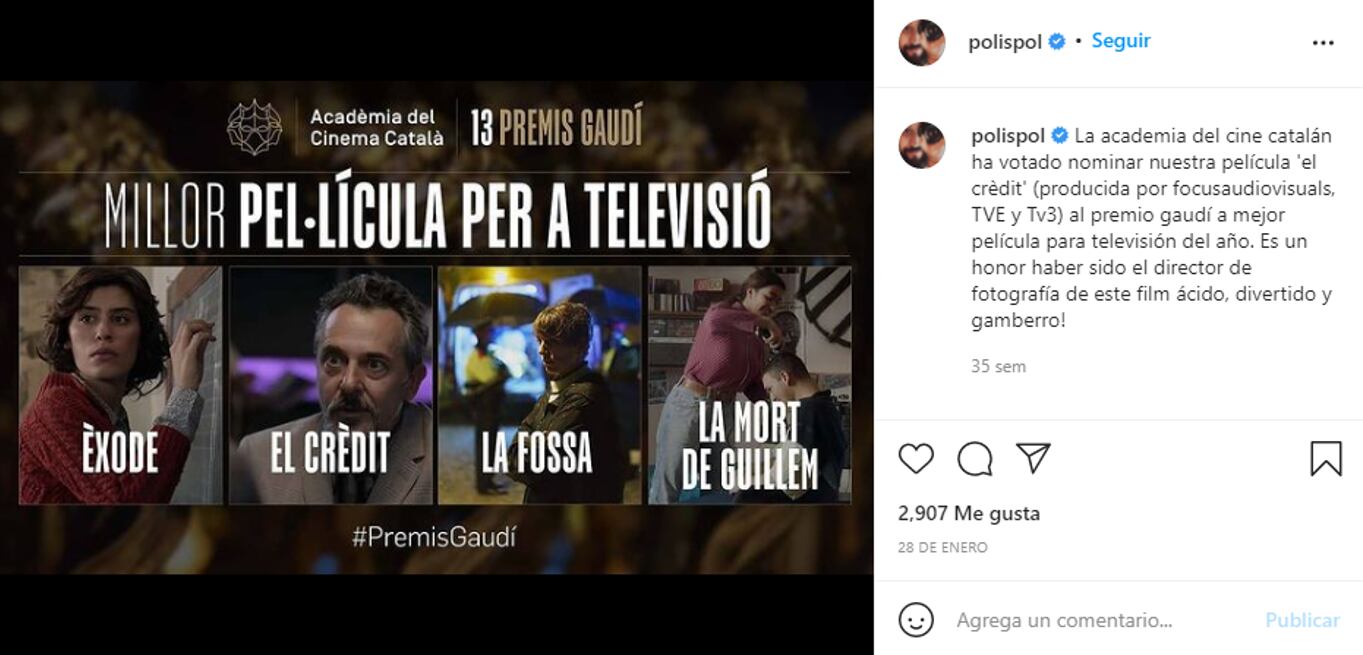Click polispol avatar beside caption
This screenshot has width=1363, height=655.
coord(921,146)
